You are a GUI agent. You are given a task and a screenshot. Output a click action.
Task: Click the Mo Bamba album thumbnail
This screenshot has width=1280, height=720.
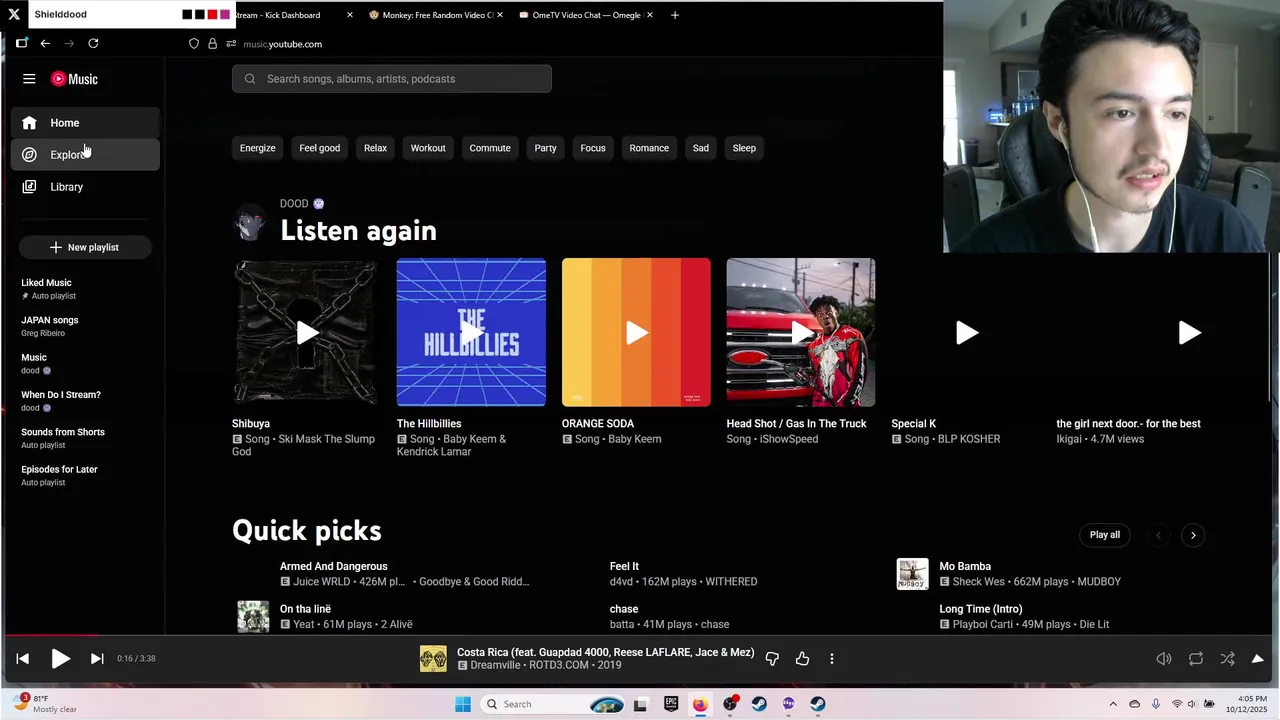pyautogui.click(x=912, y=574)
